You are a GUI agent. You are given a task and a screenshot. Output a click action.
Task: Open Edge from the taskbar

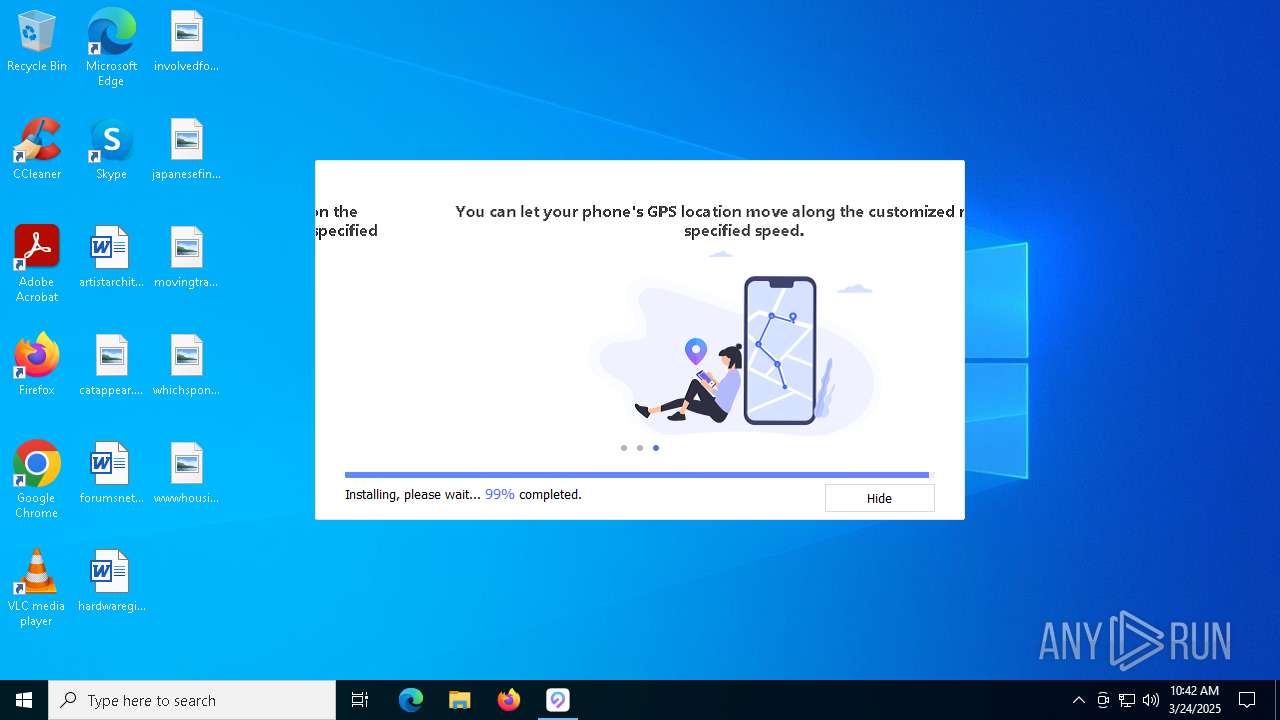click(411, 700)
